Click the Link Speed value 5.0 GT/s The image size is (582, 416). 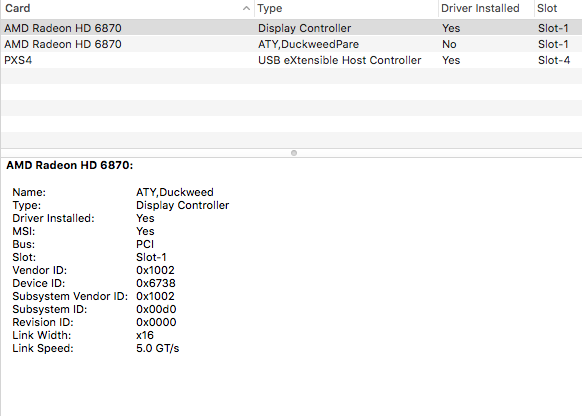[x=157, y=348]
